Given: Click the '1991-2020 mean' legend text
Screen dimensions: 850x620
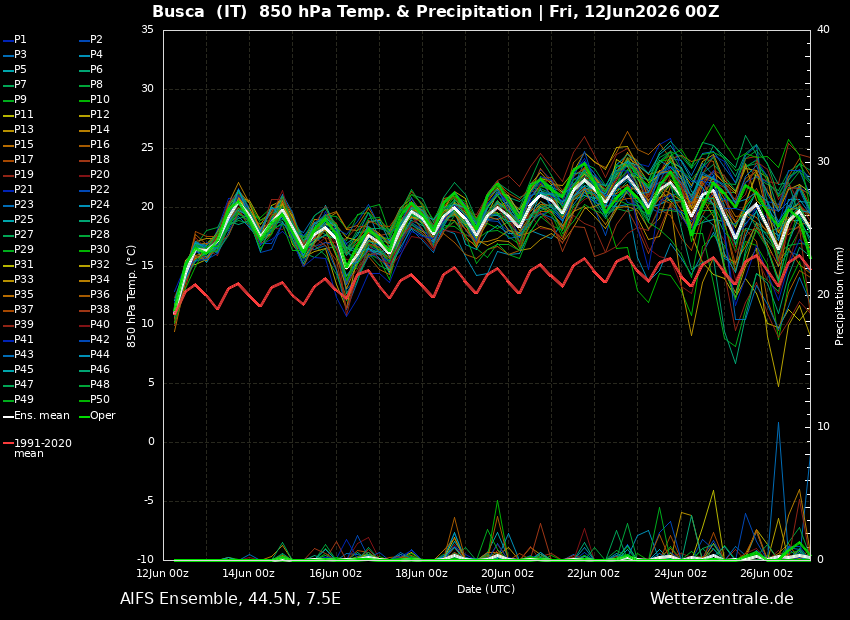Looking at the screenshot, I should pos(43,448).
